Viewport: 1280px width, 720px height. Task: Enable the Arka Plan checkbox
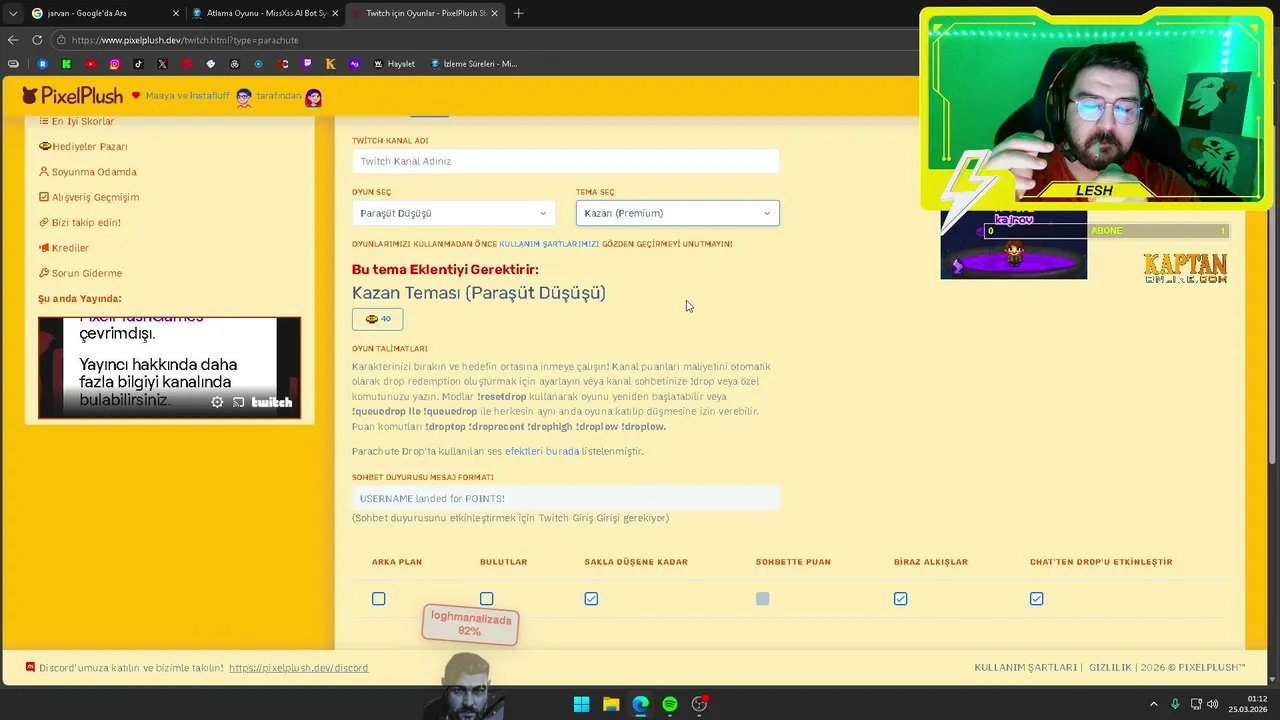[x=378, y=598]
